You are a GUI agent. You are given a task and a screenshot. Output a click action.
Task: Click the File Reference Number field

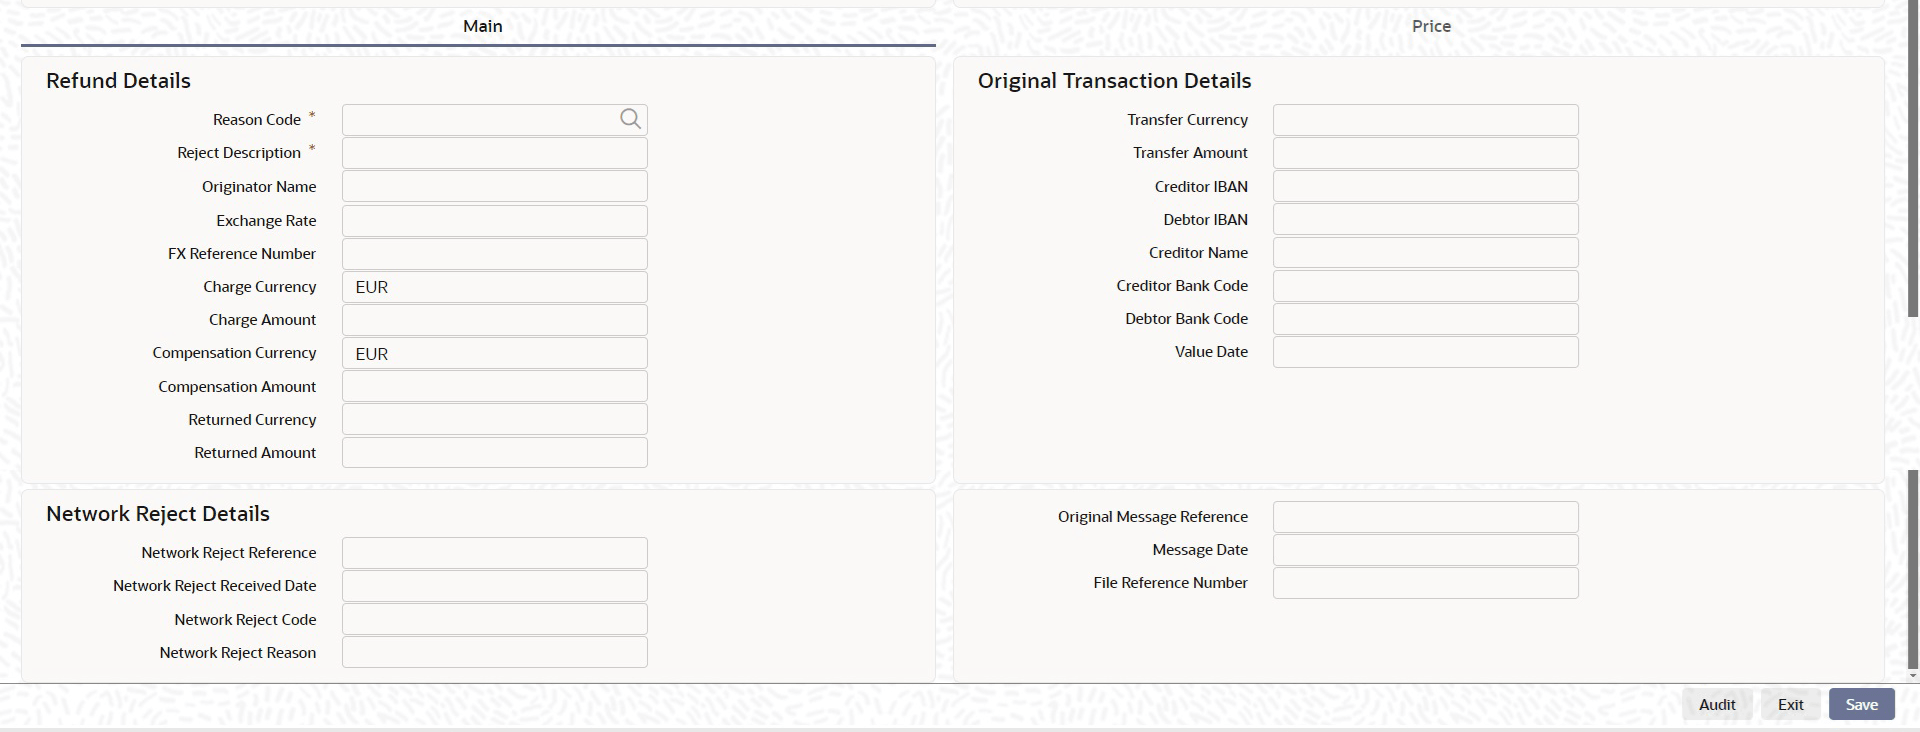[x=1426, y=583]
